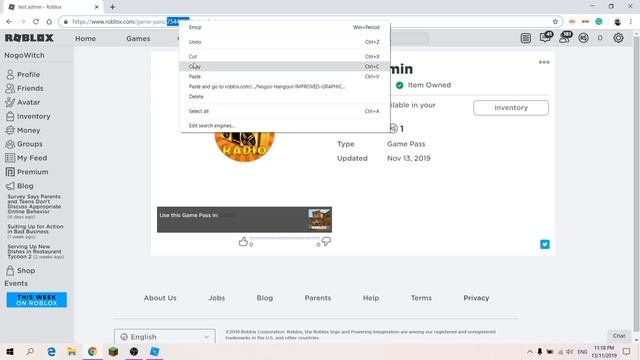Open the My Feed sidebar icon
Screen dimensions: 640x360
(x=10, y=158)
